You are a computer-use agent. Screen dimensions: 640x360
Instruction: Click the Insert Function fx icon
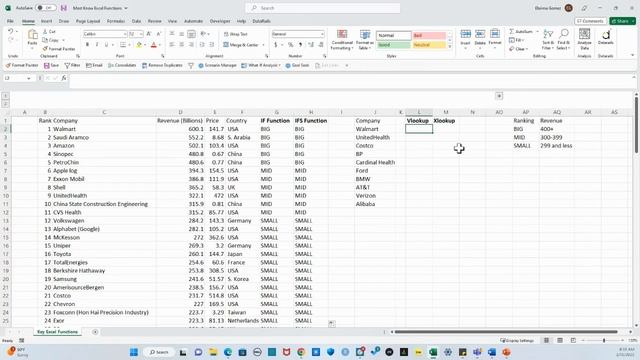pos(64,78)
